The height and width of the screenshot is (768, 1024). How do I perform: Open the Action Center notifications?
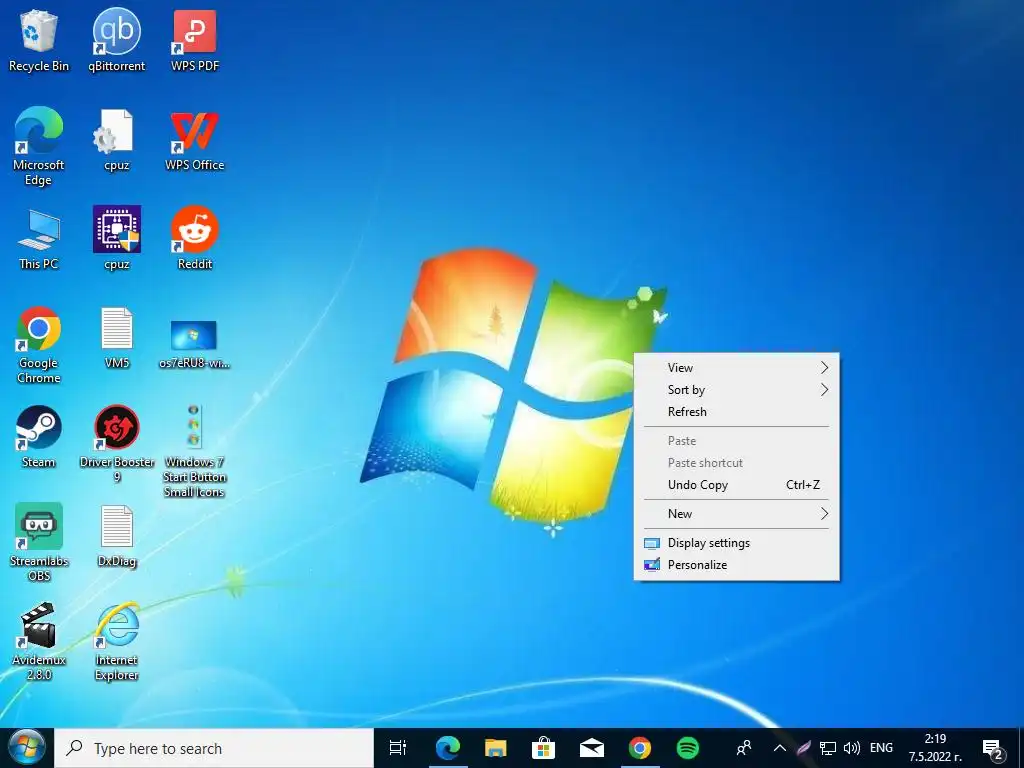click(x=993, y=749)
